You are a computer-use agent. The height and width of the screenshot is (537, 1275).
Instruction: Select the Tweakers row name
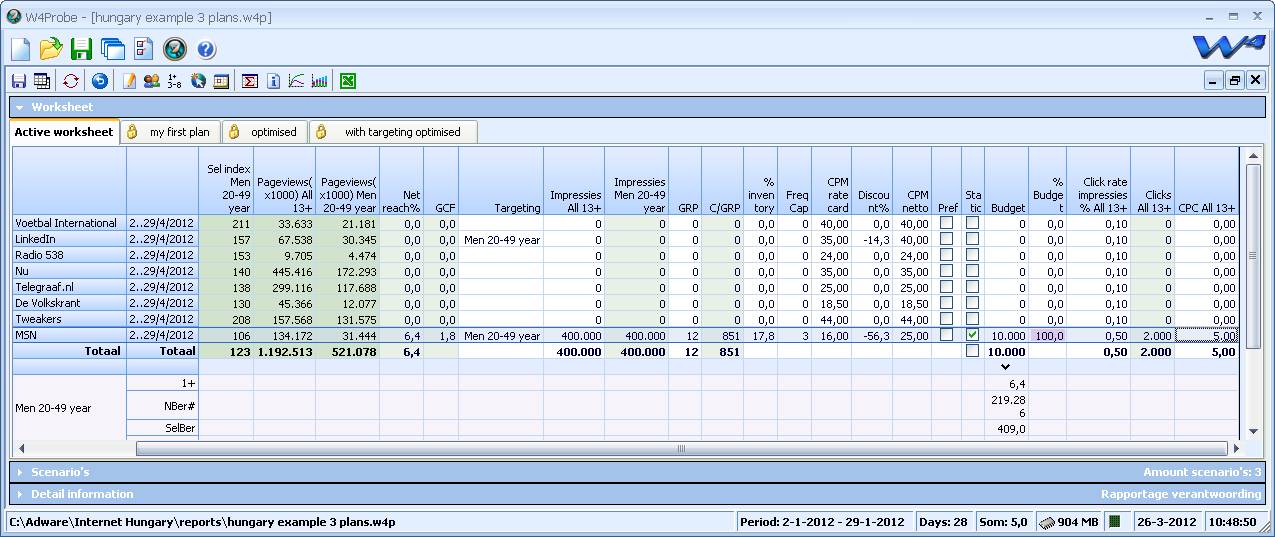pos(69,319)
